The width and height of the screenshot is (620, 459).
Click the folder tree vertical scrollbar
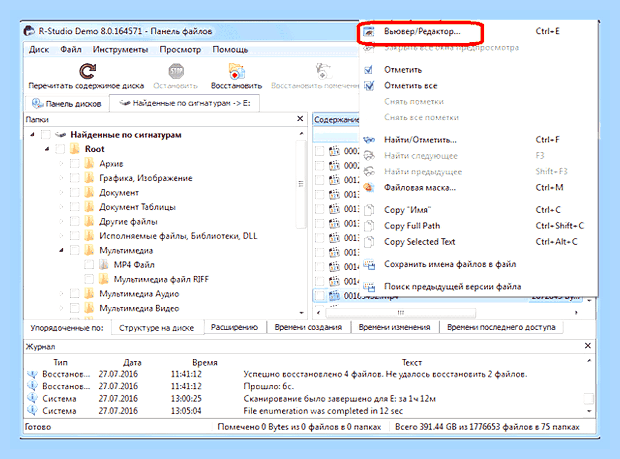click(x=301, y=184)
